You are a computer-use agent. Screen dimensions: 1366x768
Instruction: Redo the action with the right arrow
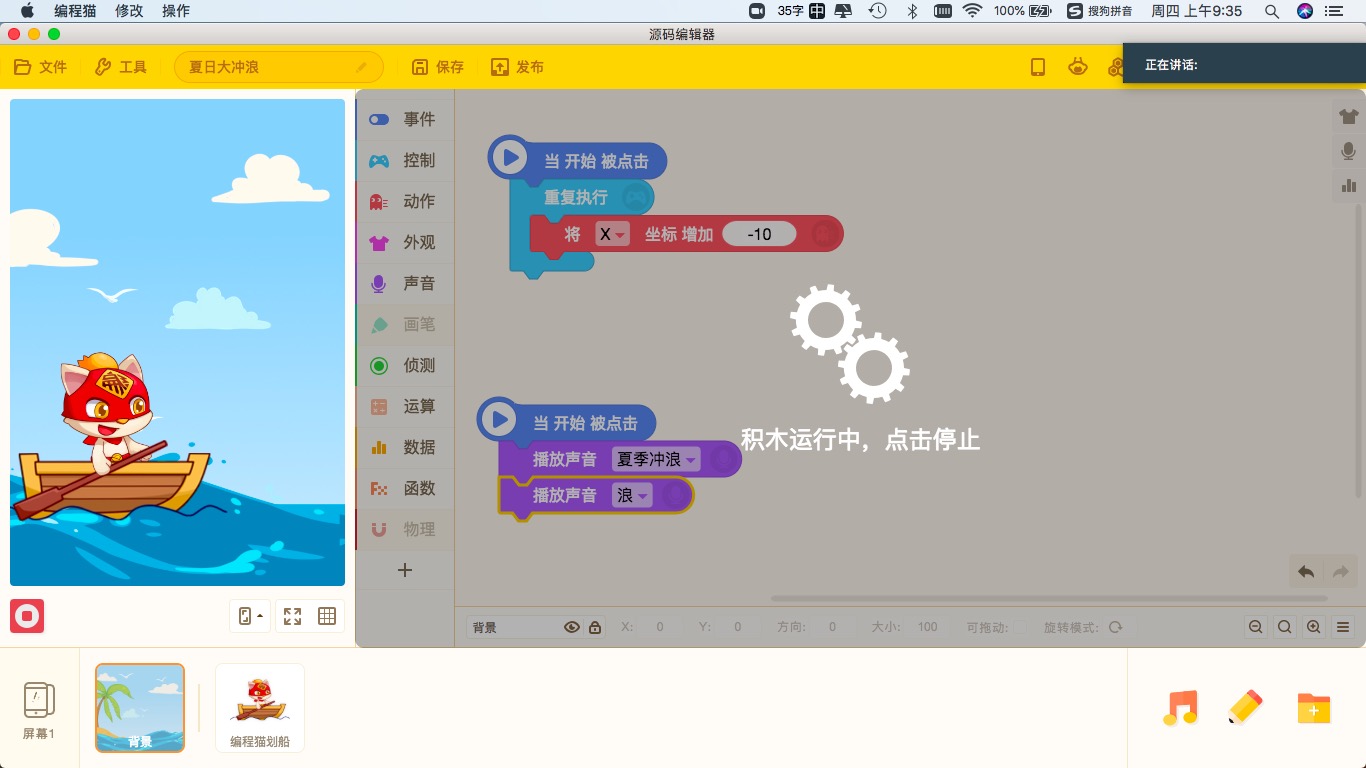[1339, 572]
